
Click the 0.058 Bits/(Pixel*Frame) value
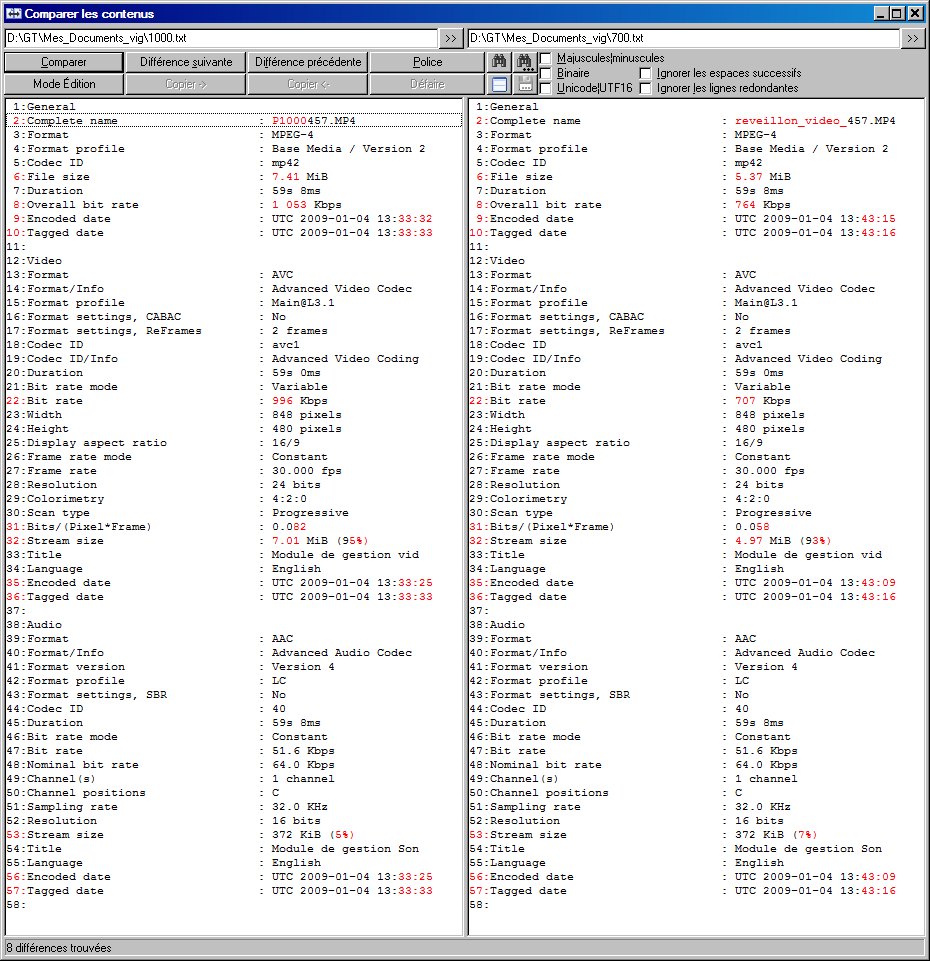coord(752,526)
